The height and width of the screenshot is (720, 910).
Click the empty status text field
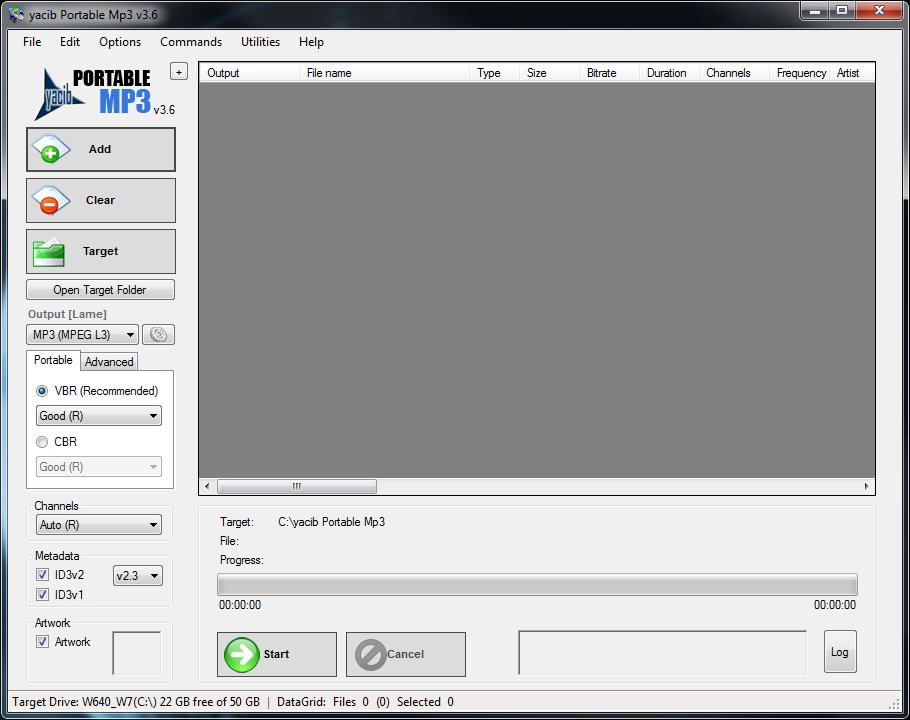663,653
